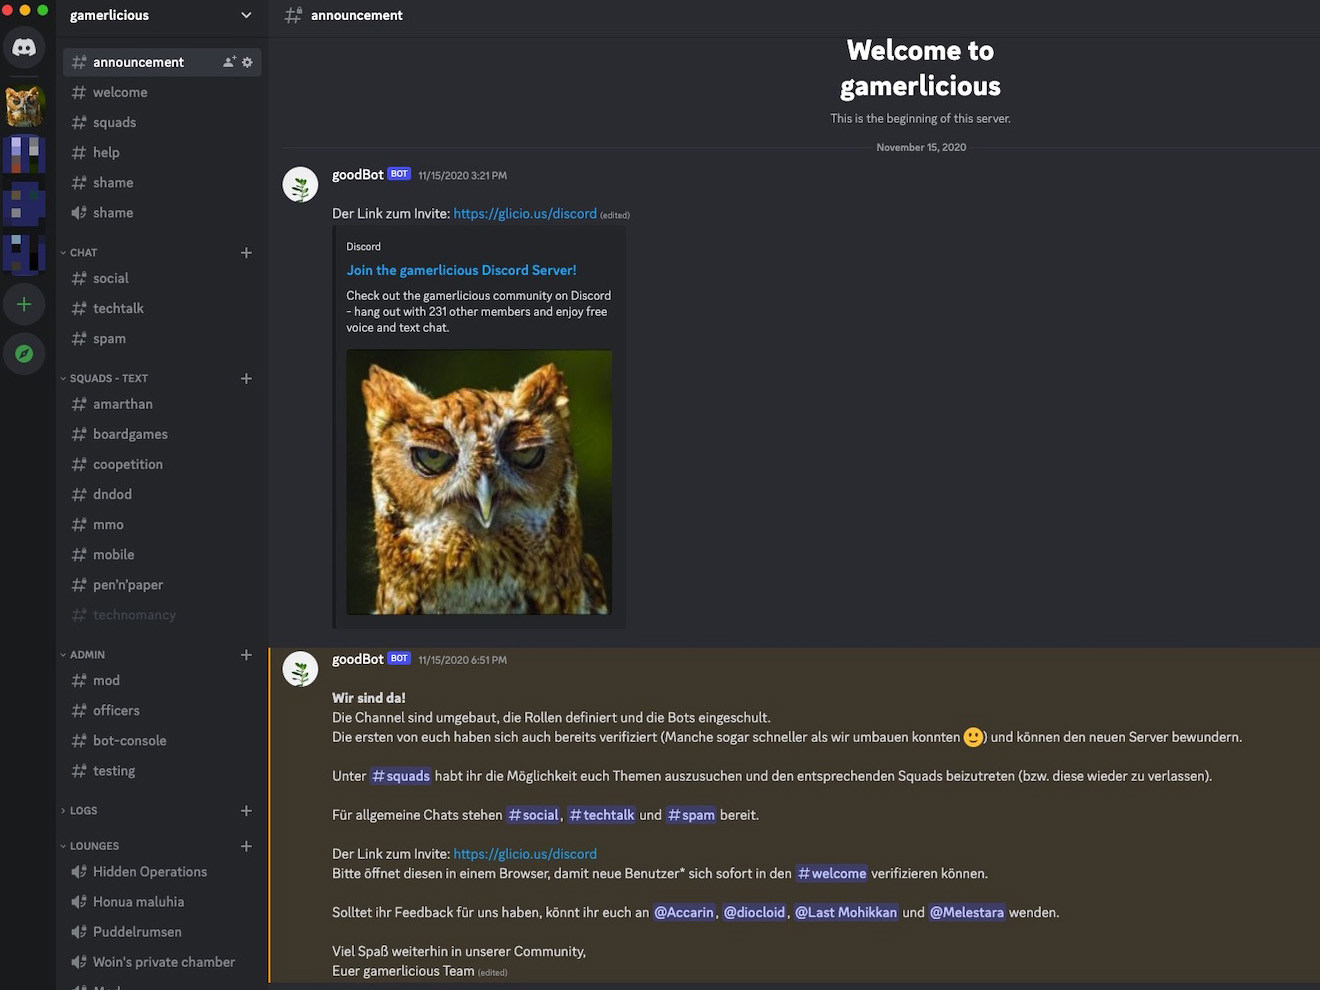
Task: Click 'Join the gamerlicious Discord Server!' link
Action: 461,269
